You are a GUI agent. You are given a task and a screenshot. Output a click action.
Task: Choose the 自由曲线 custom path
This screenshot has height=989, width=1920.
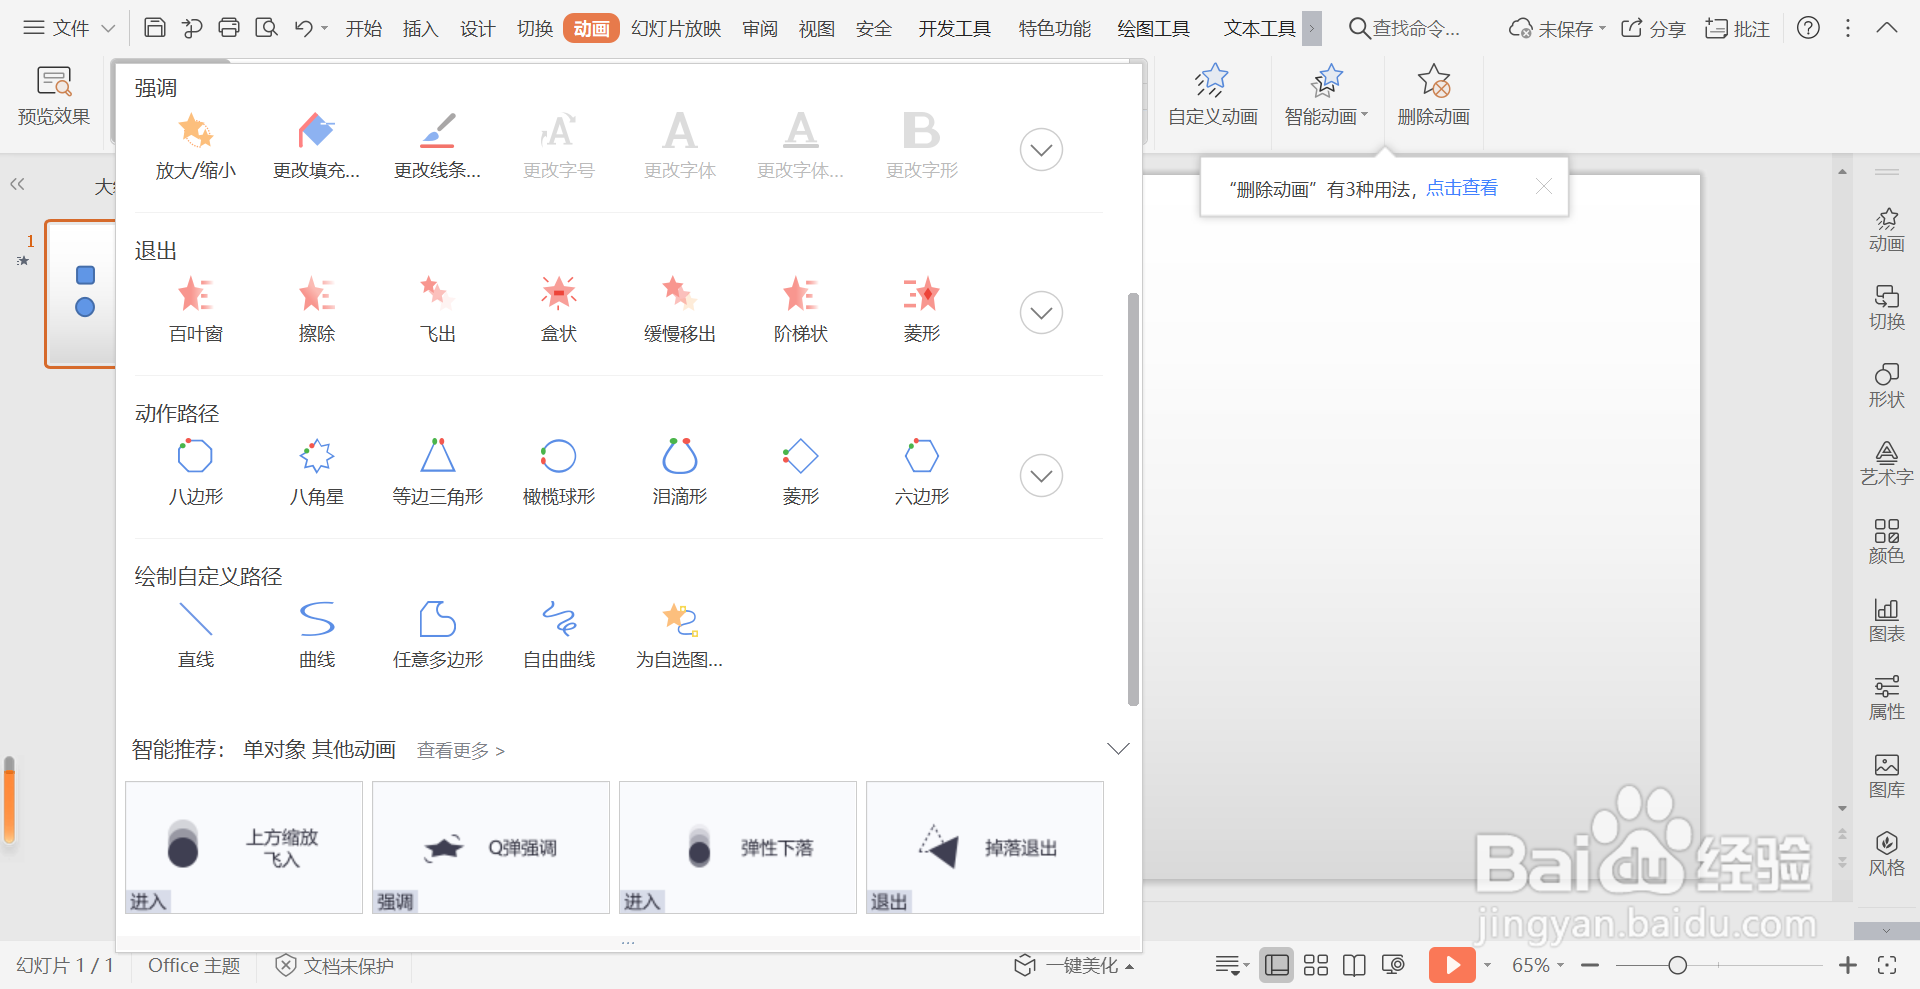pos(558,633)
